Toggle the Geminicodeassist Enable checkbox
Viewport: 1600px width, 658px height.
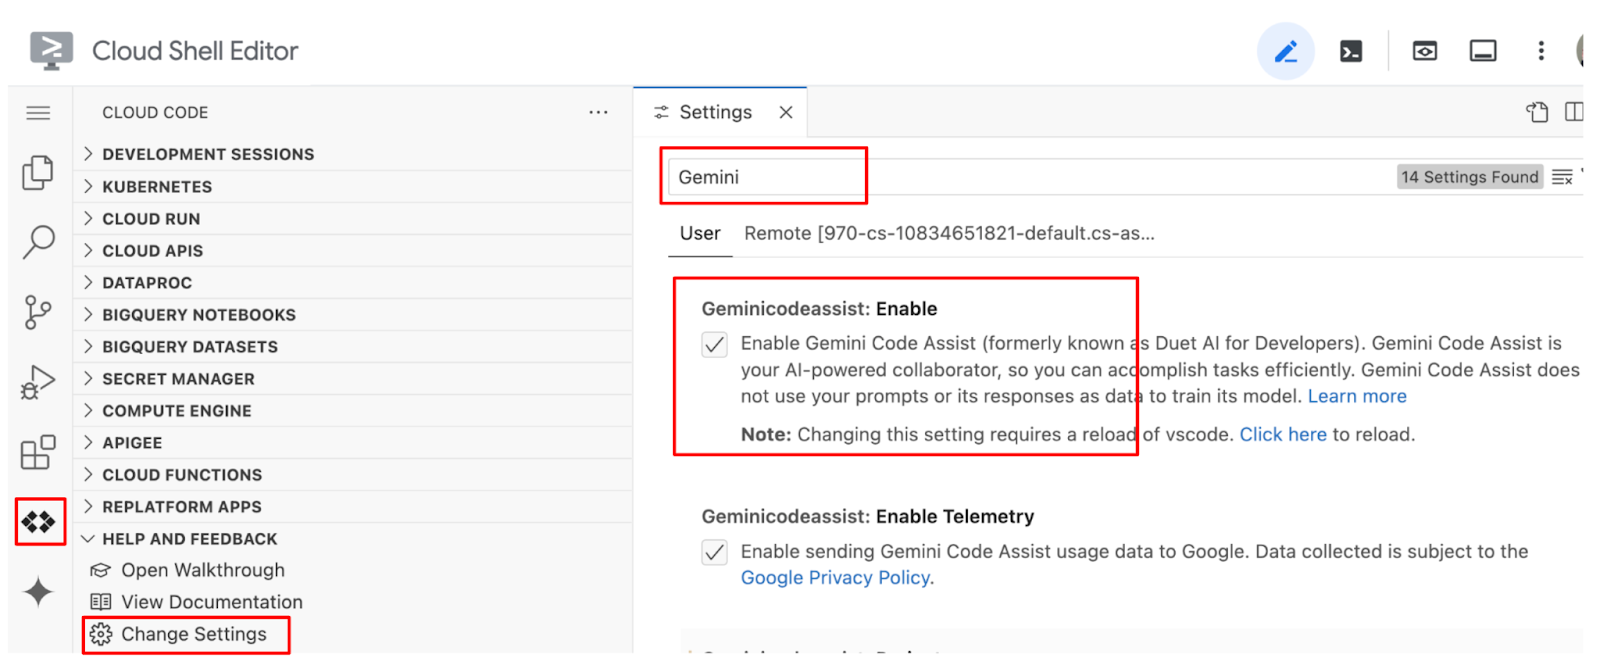[714, 345]
